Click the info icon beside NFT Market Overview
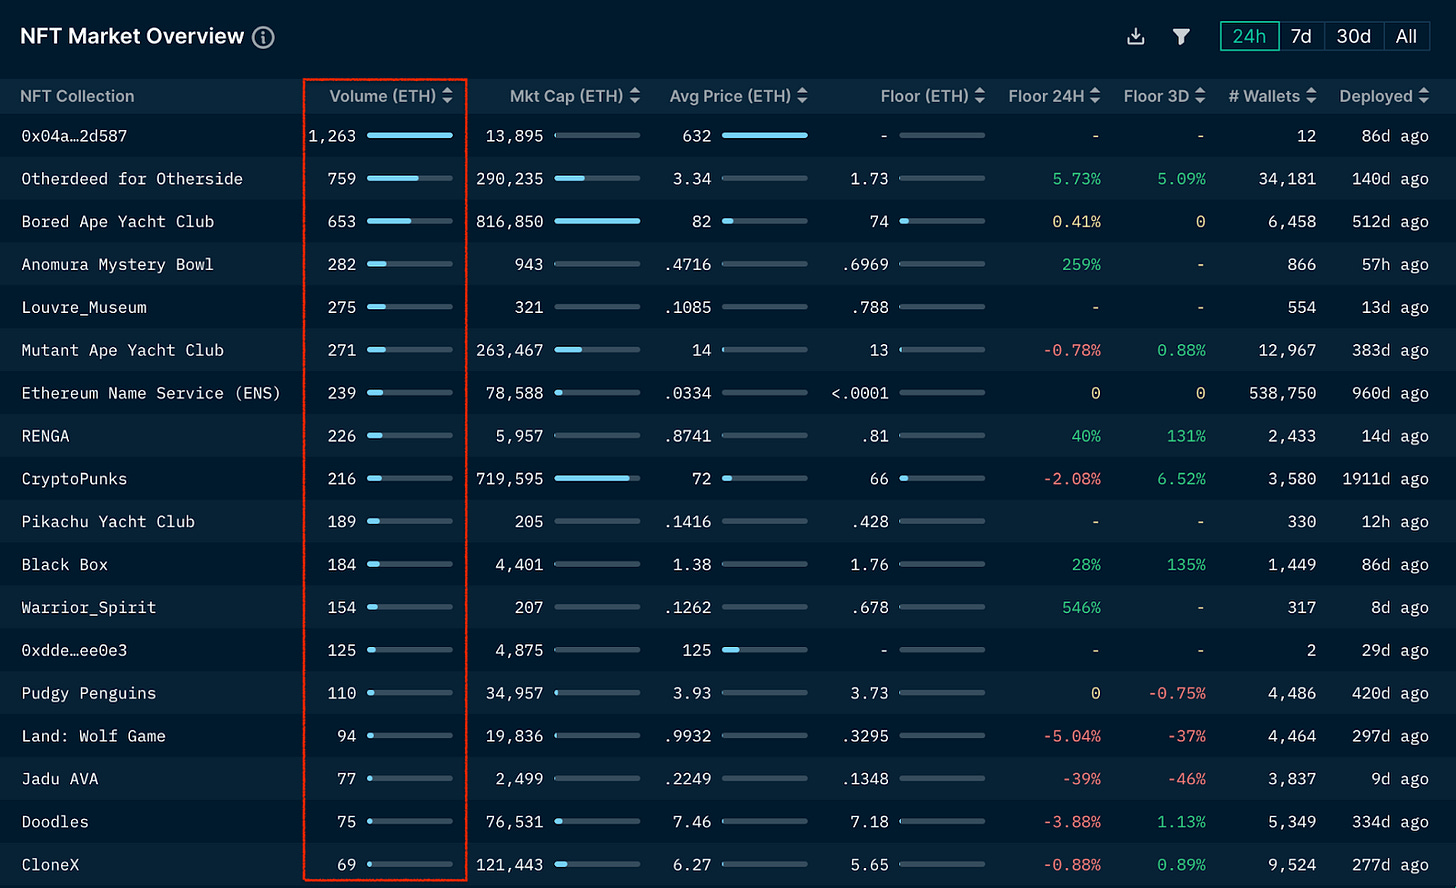 click(x=263, y=37)
